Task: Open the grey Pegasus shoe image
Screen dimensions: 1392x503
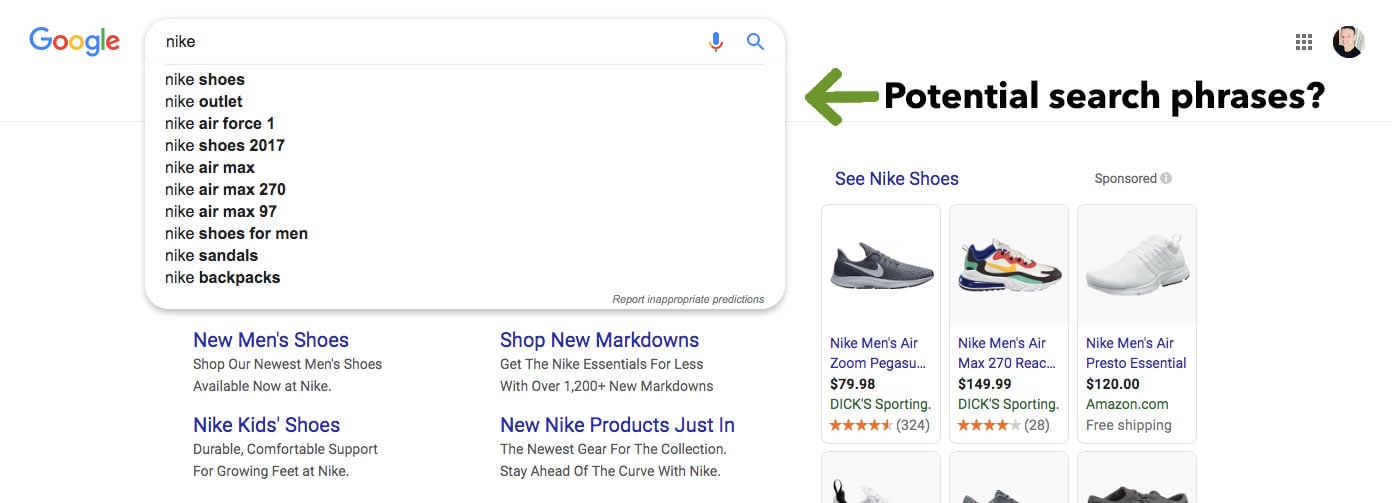Action: tap(881, 265)
